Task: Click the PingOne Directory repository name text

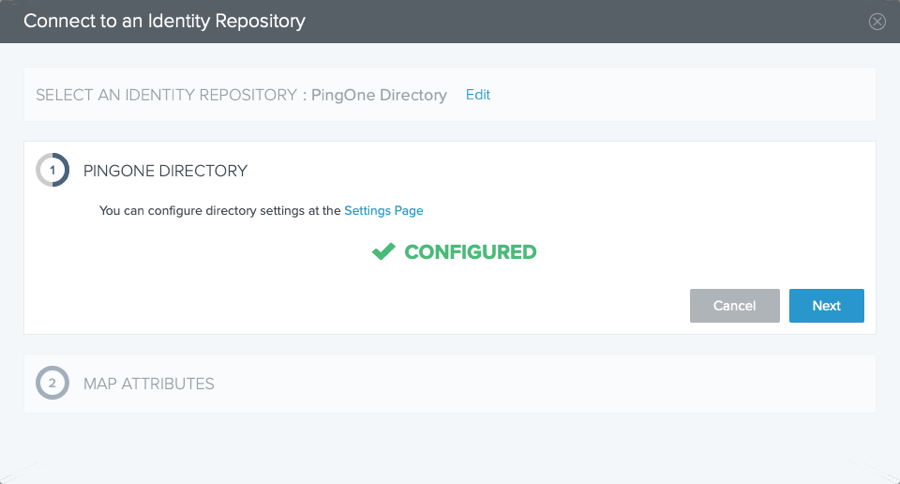Action: [x=379, y=95]
